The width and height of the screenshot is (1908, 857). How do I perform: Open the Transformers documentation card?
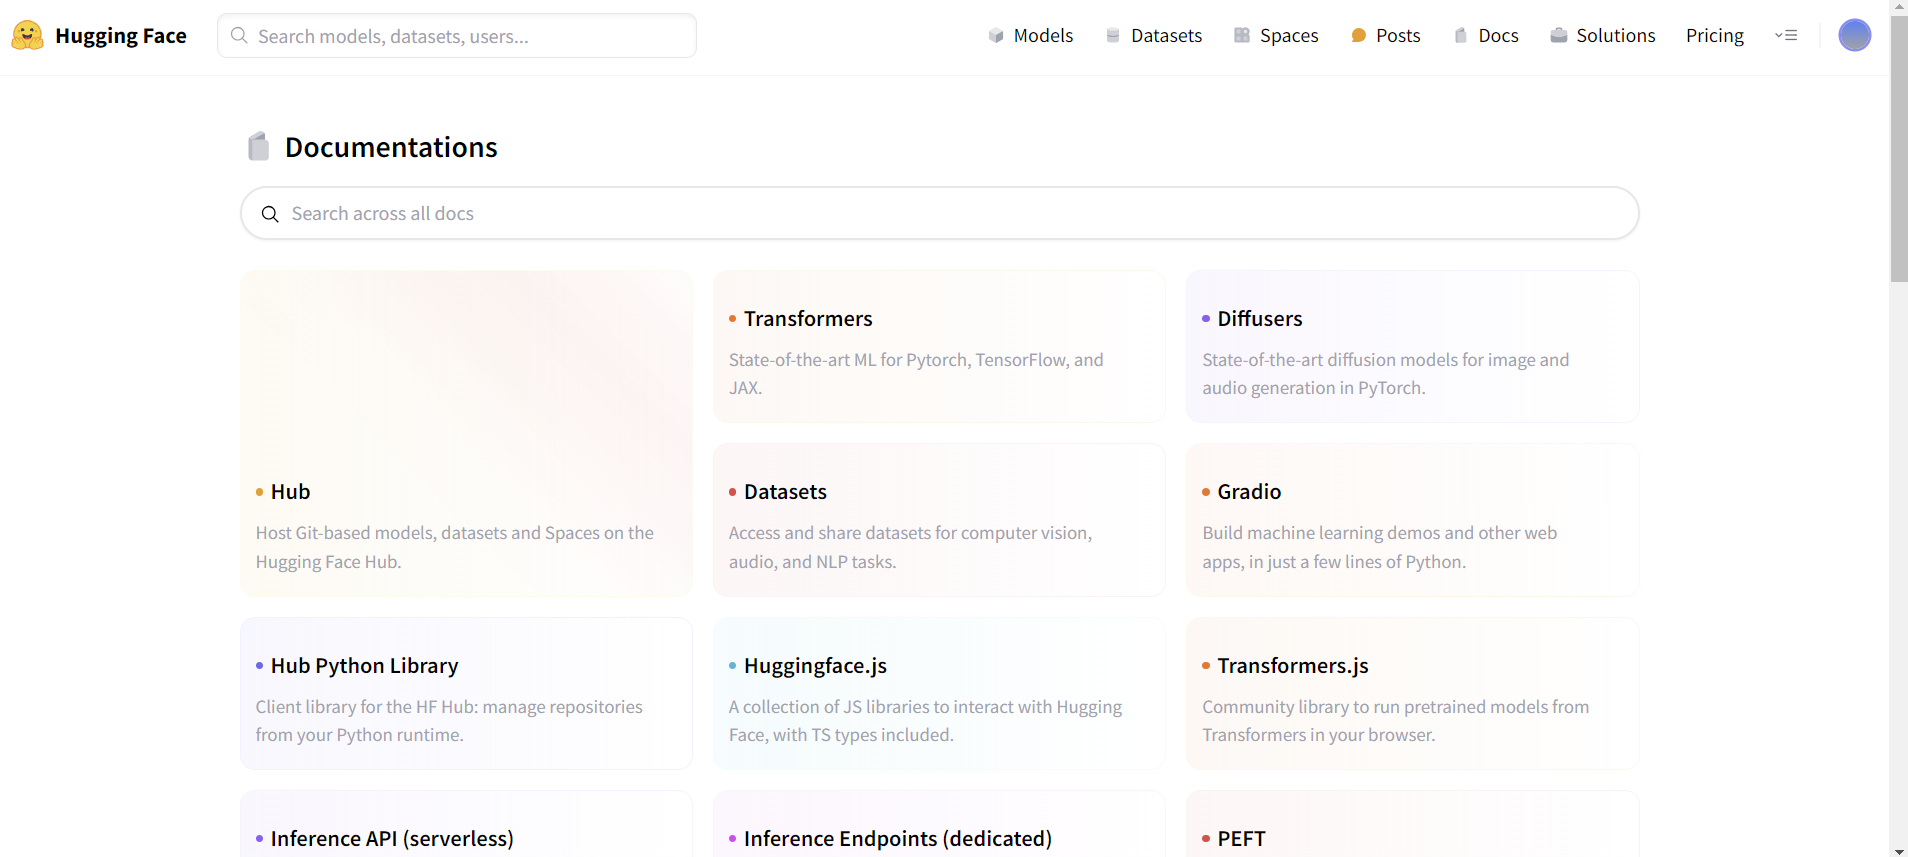[939, 346]
